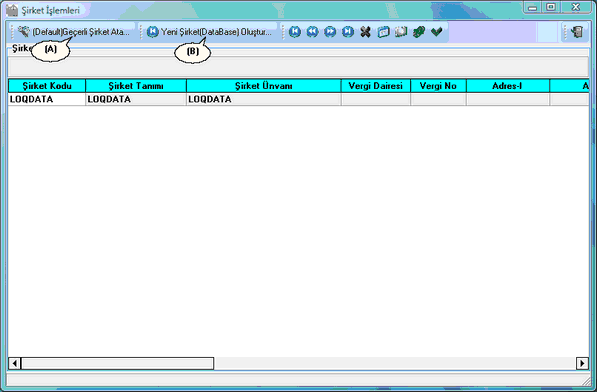Click empty Adres-I cell in LOQDATA row
The height and width of the screenshot is (392, 597).
[508, 99]
